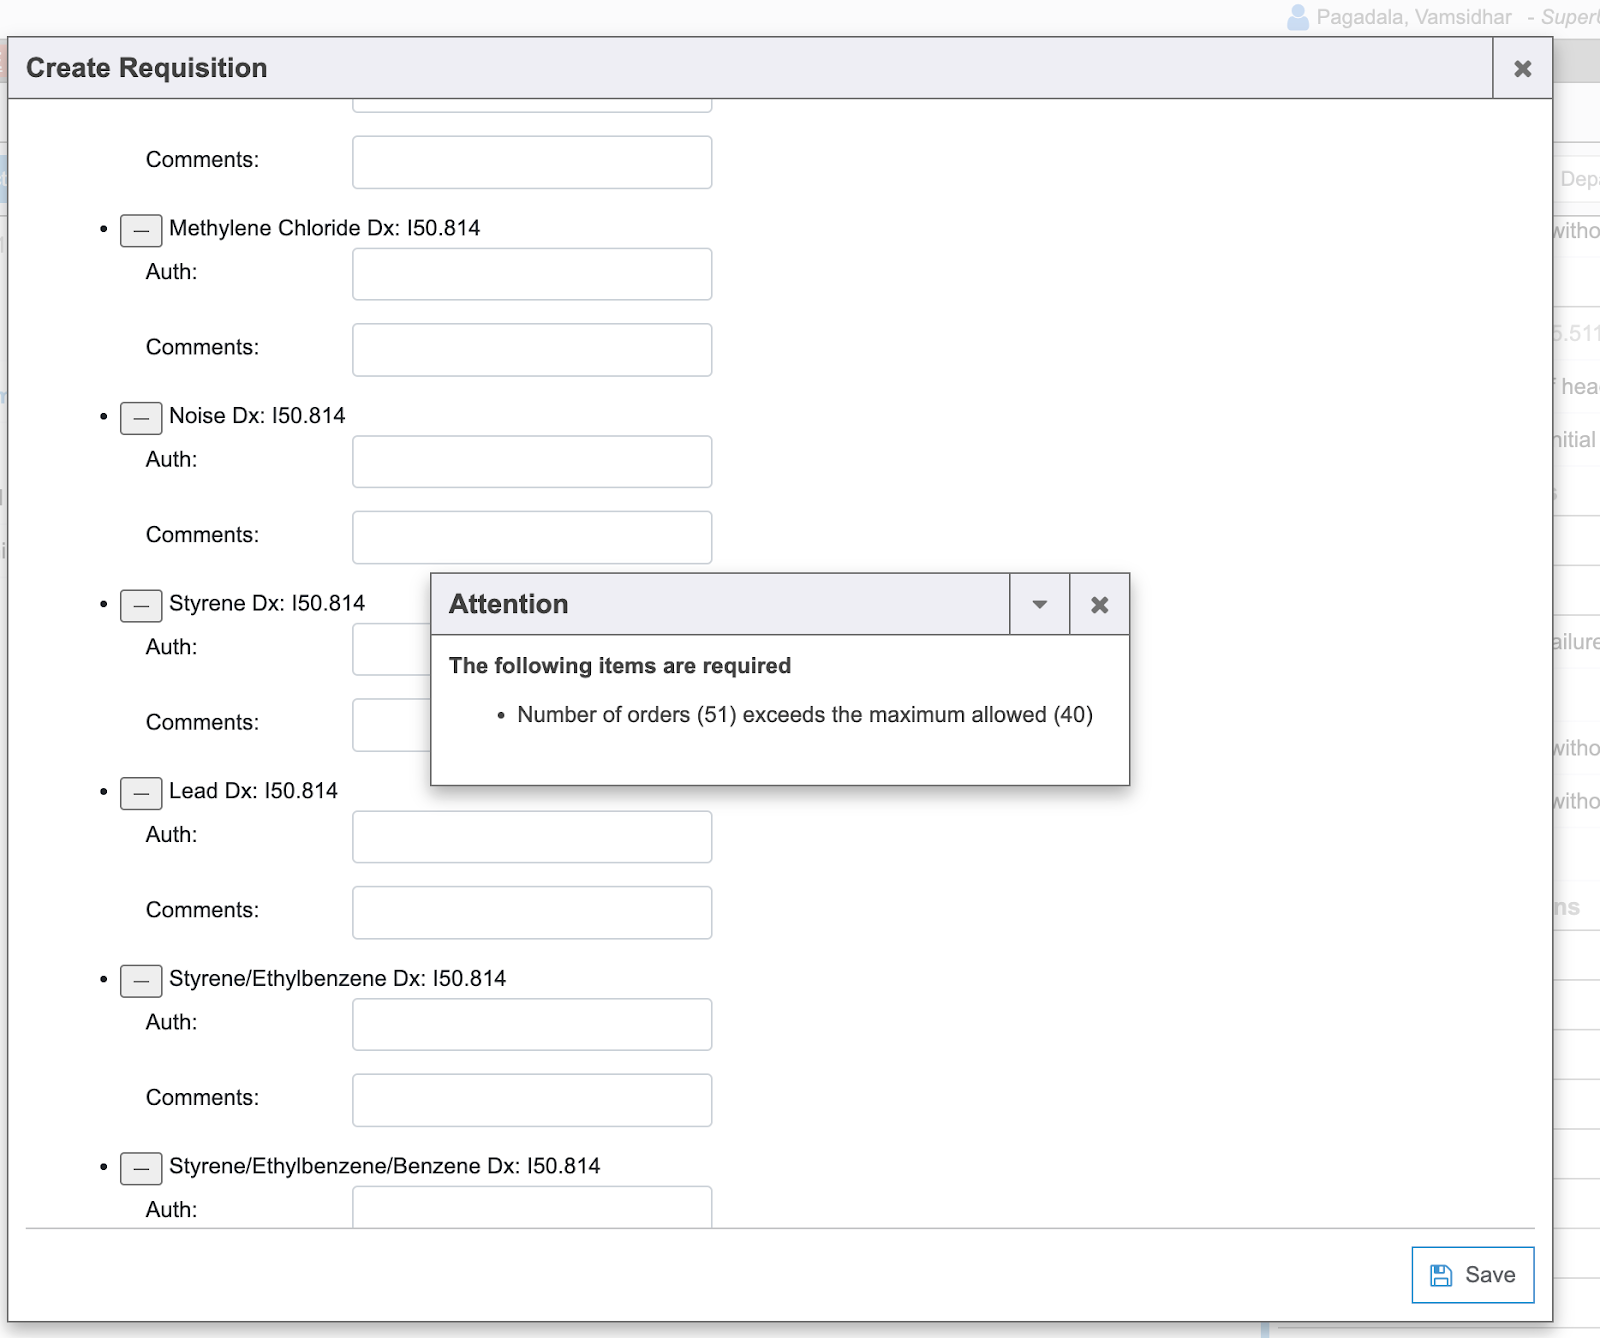Focus the Noise Comments text field
The width and height of the screenshot is (1600, 1338).
(x=531, y=538)
